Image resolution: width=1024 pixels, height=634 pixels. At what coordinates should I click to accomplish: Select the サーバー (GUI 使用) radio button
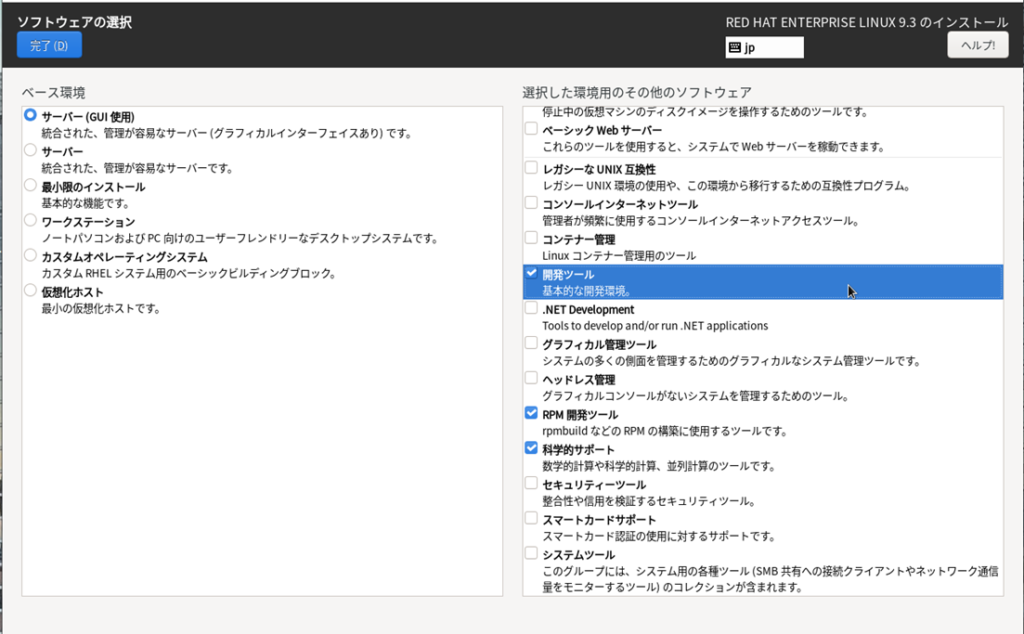coord(31,116)
